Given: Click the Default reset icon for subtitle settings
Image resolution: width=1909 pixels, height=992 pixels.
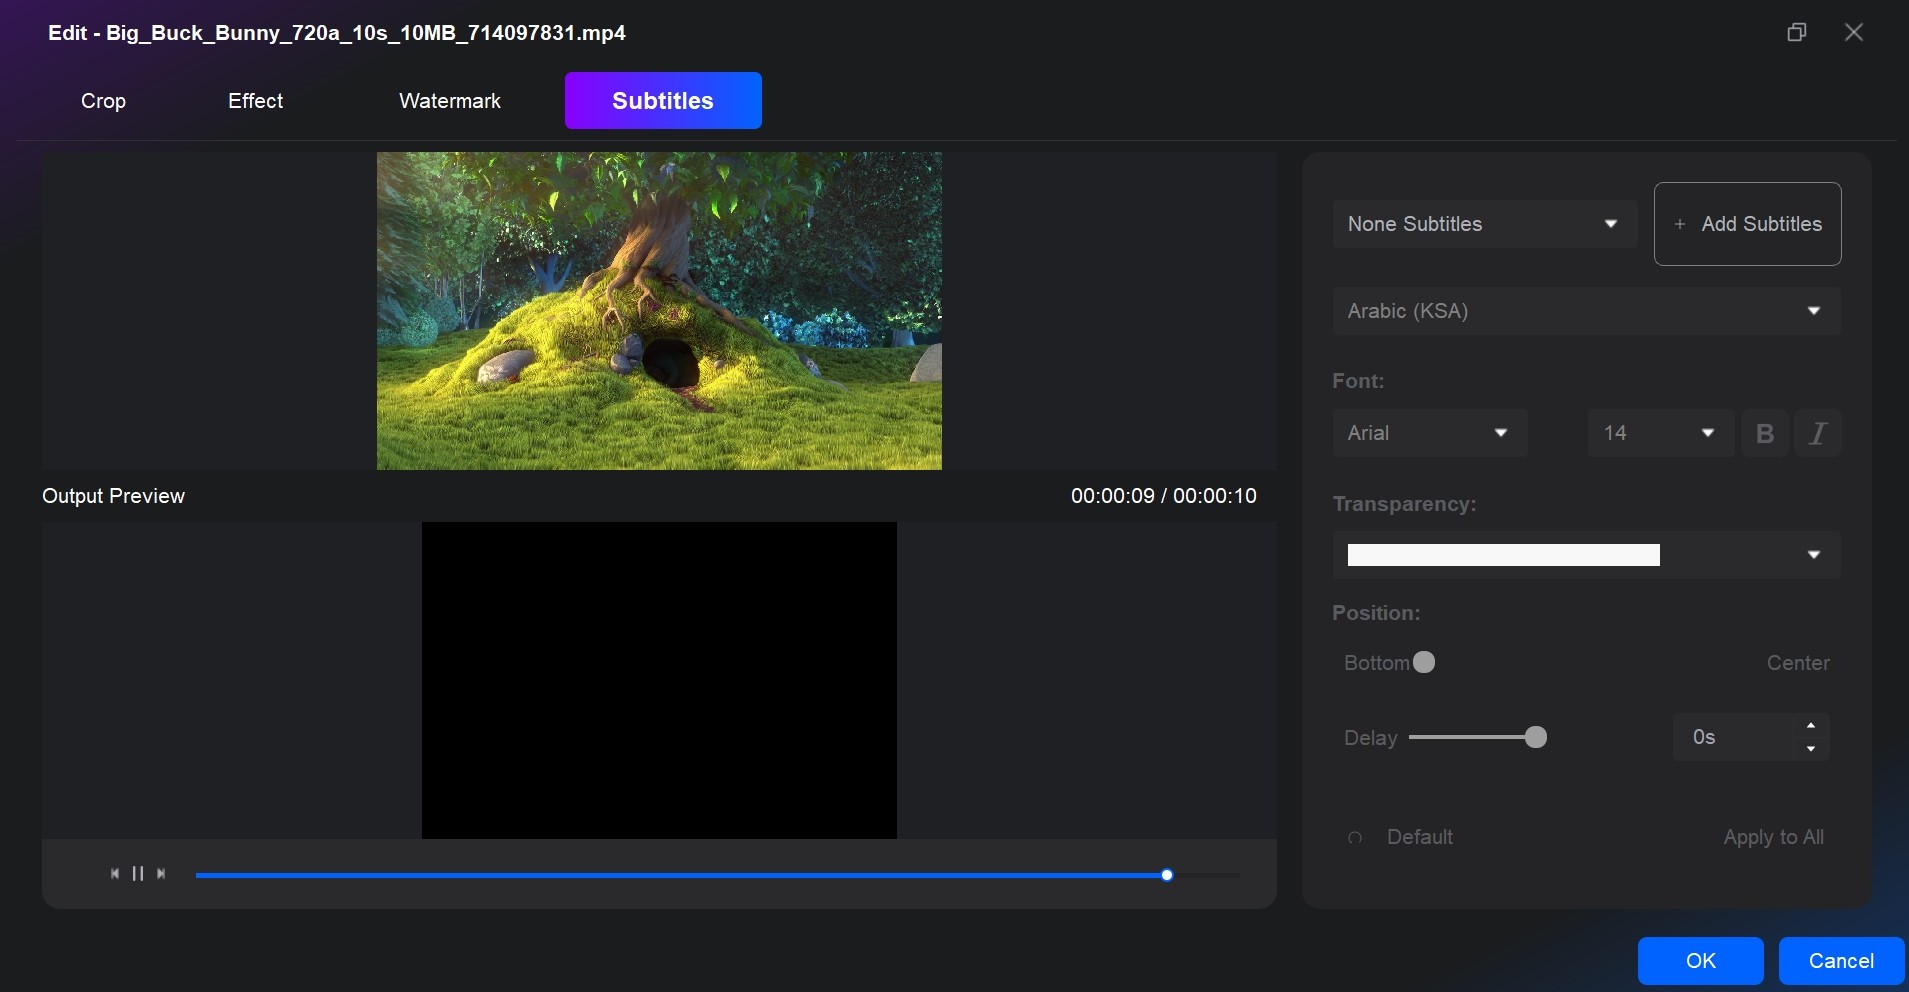Looking at the screenshot, I should (1356, 838).
